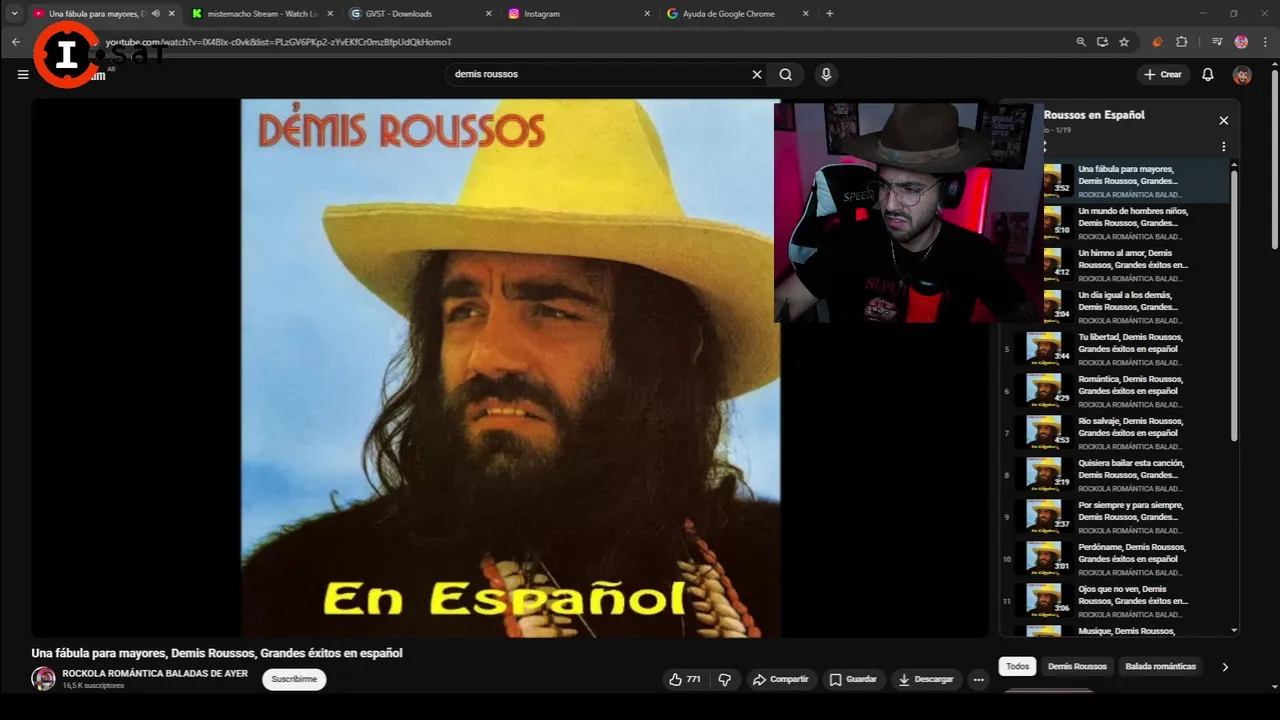Image resolution: width=1280 pixels, height=720 pixels.
Task: Select the Balada románticas filter chip
Action: pyautogui.click(x=1160, y=666)
